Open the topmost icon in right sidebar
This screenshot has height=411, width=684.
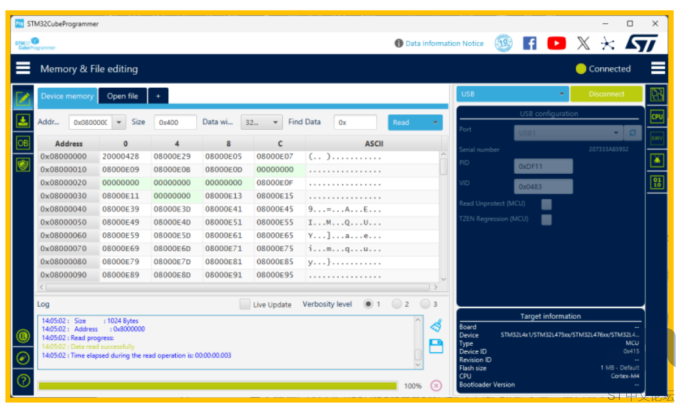pos(657,94)
